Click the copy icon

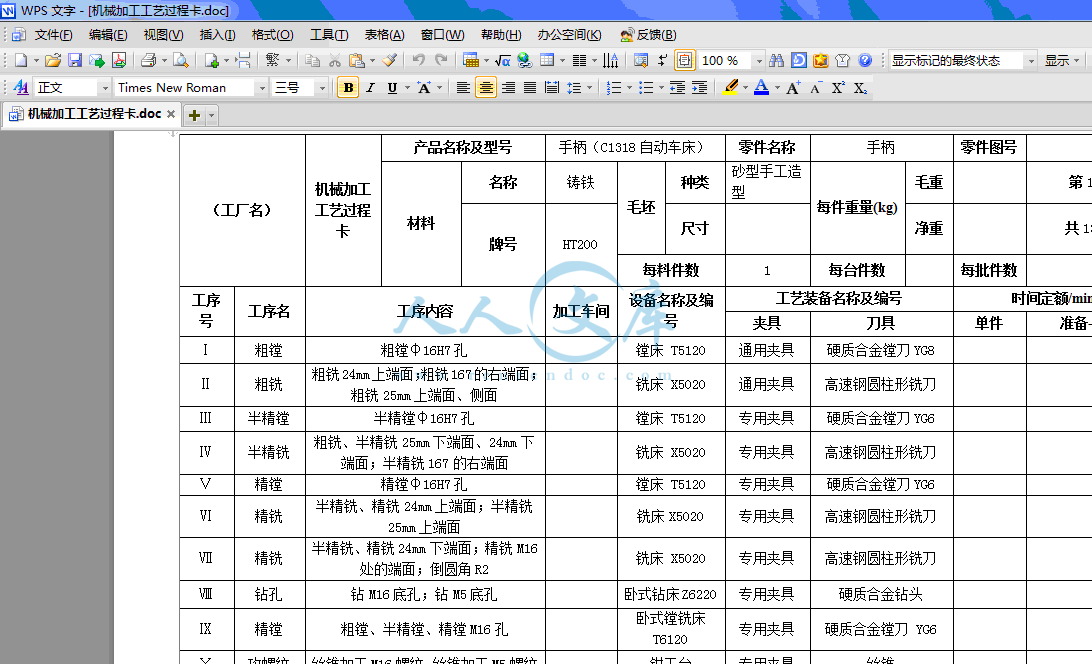coord(313,61)
